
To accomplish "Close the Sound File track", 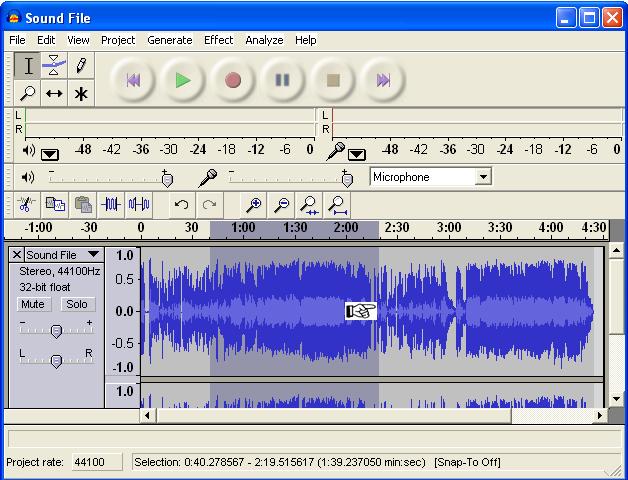I will 16,254.
